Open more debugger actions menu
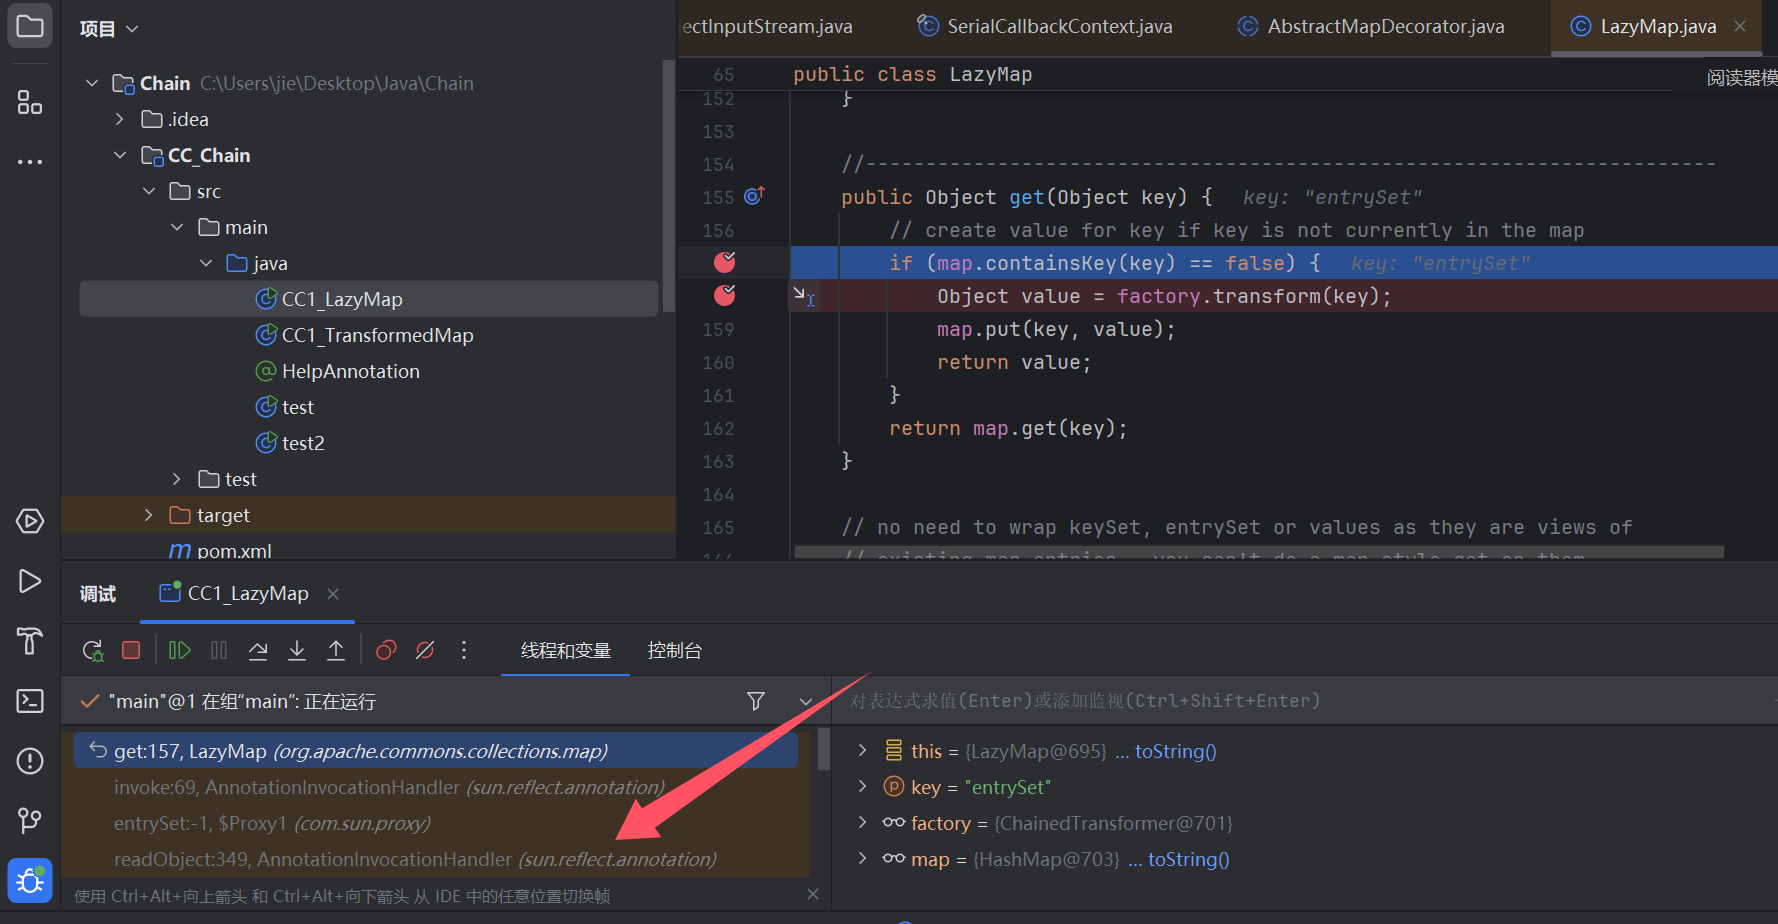This screenshot has width=1778, height=924. coord(464,651)
